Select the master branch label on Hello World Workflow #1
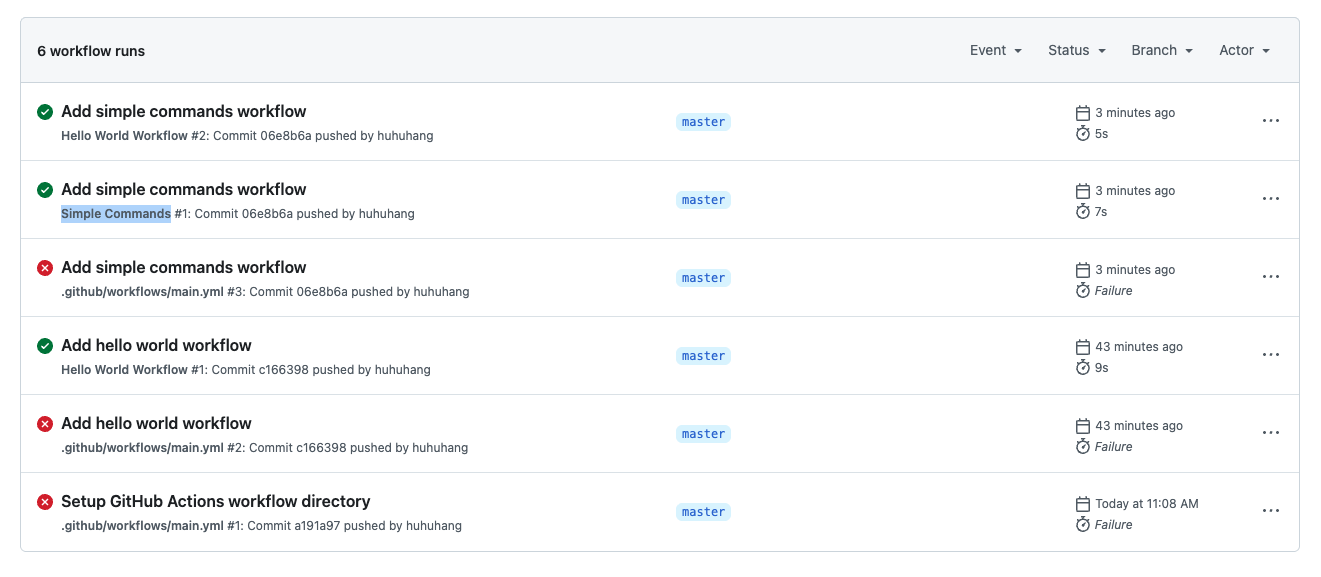This screenshot has height=577, width=1321. (x=703, y=355)
